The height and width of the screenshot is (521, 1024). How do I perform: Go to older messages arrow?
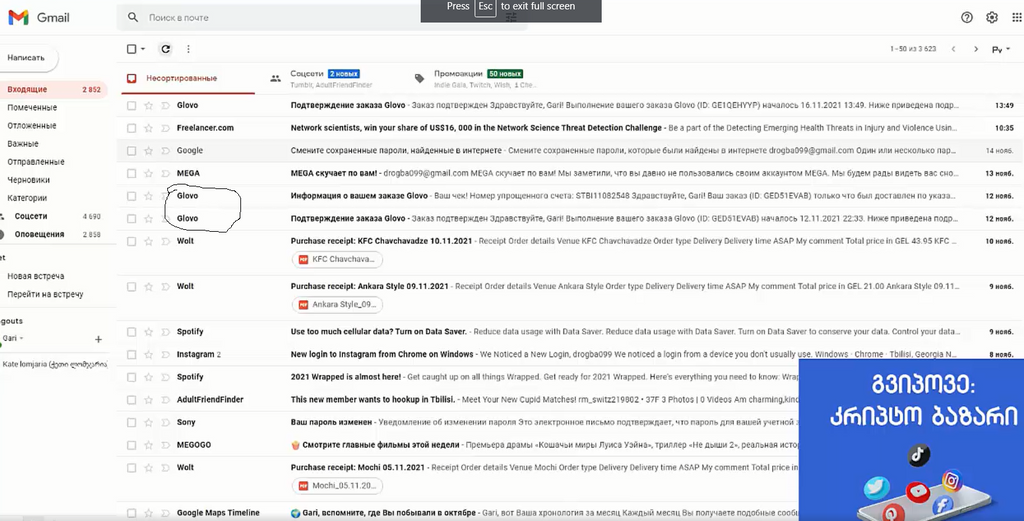click(x=976, y=49)
